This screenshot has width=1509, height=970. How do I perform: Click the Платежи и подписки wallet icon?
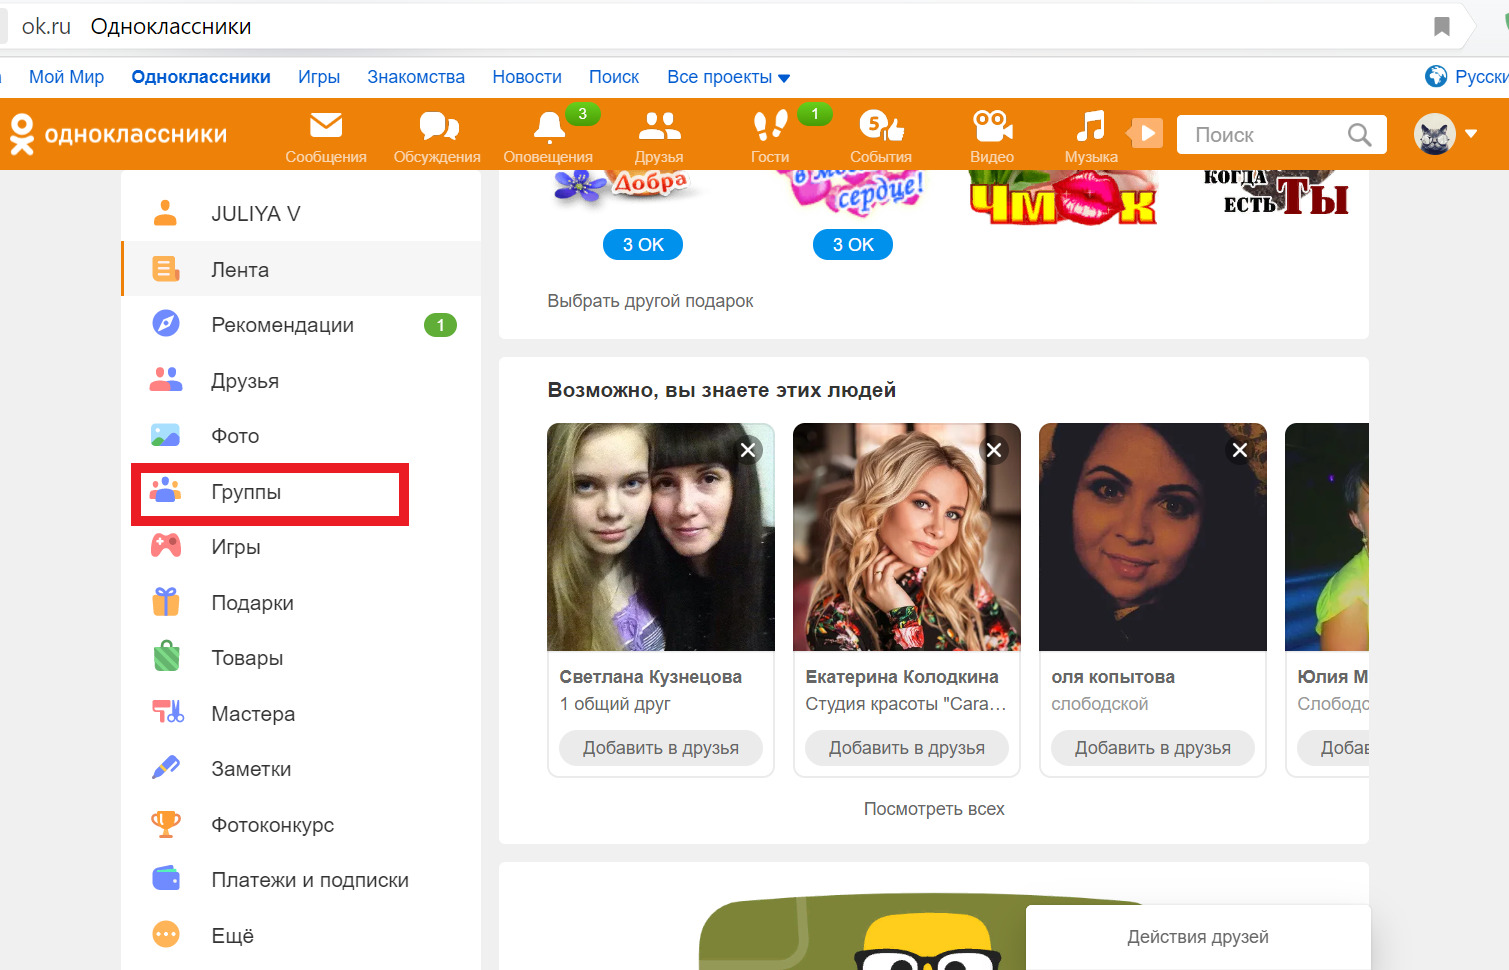coord(166,879)
